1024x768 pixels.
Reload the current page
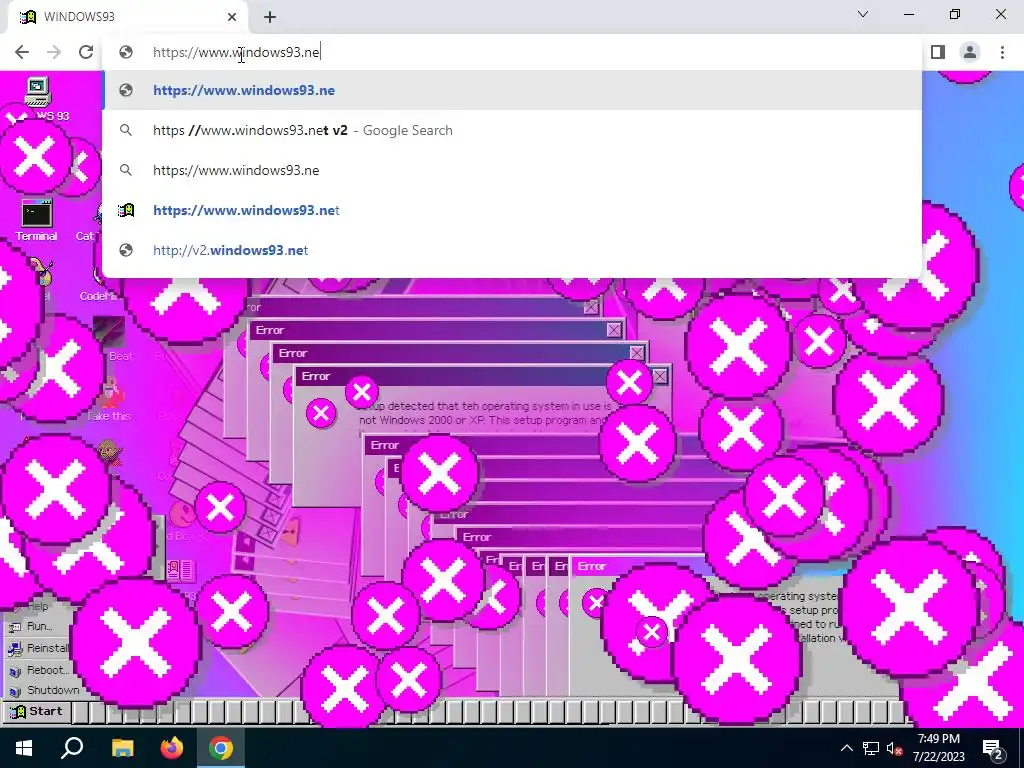86,52
